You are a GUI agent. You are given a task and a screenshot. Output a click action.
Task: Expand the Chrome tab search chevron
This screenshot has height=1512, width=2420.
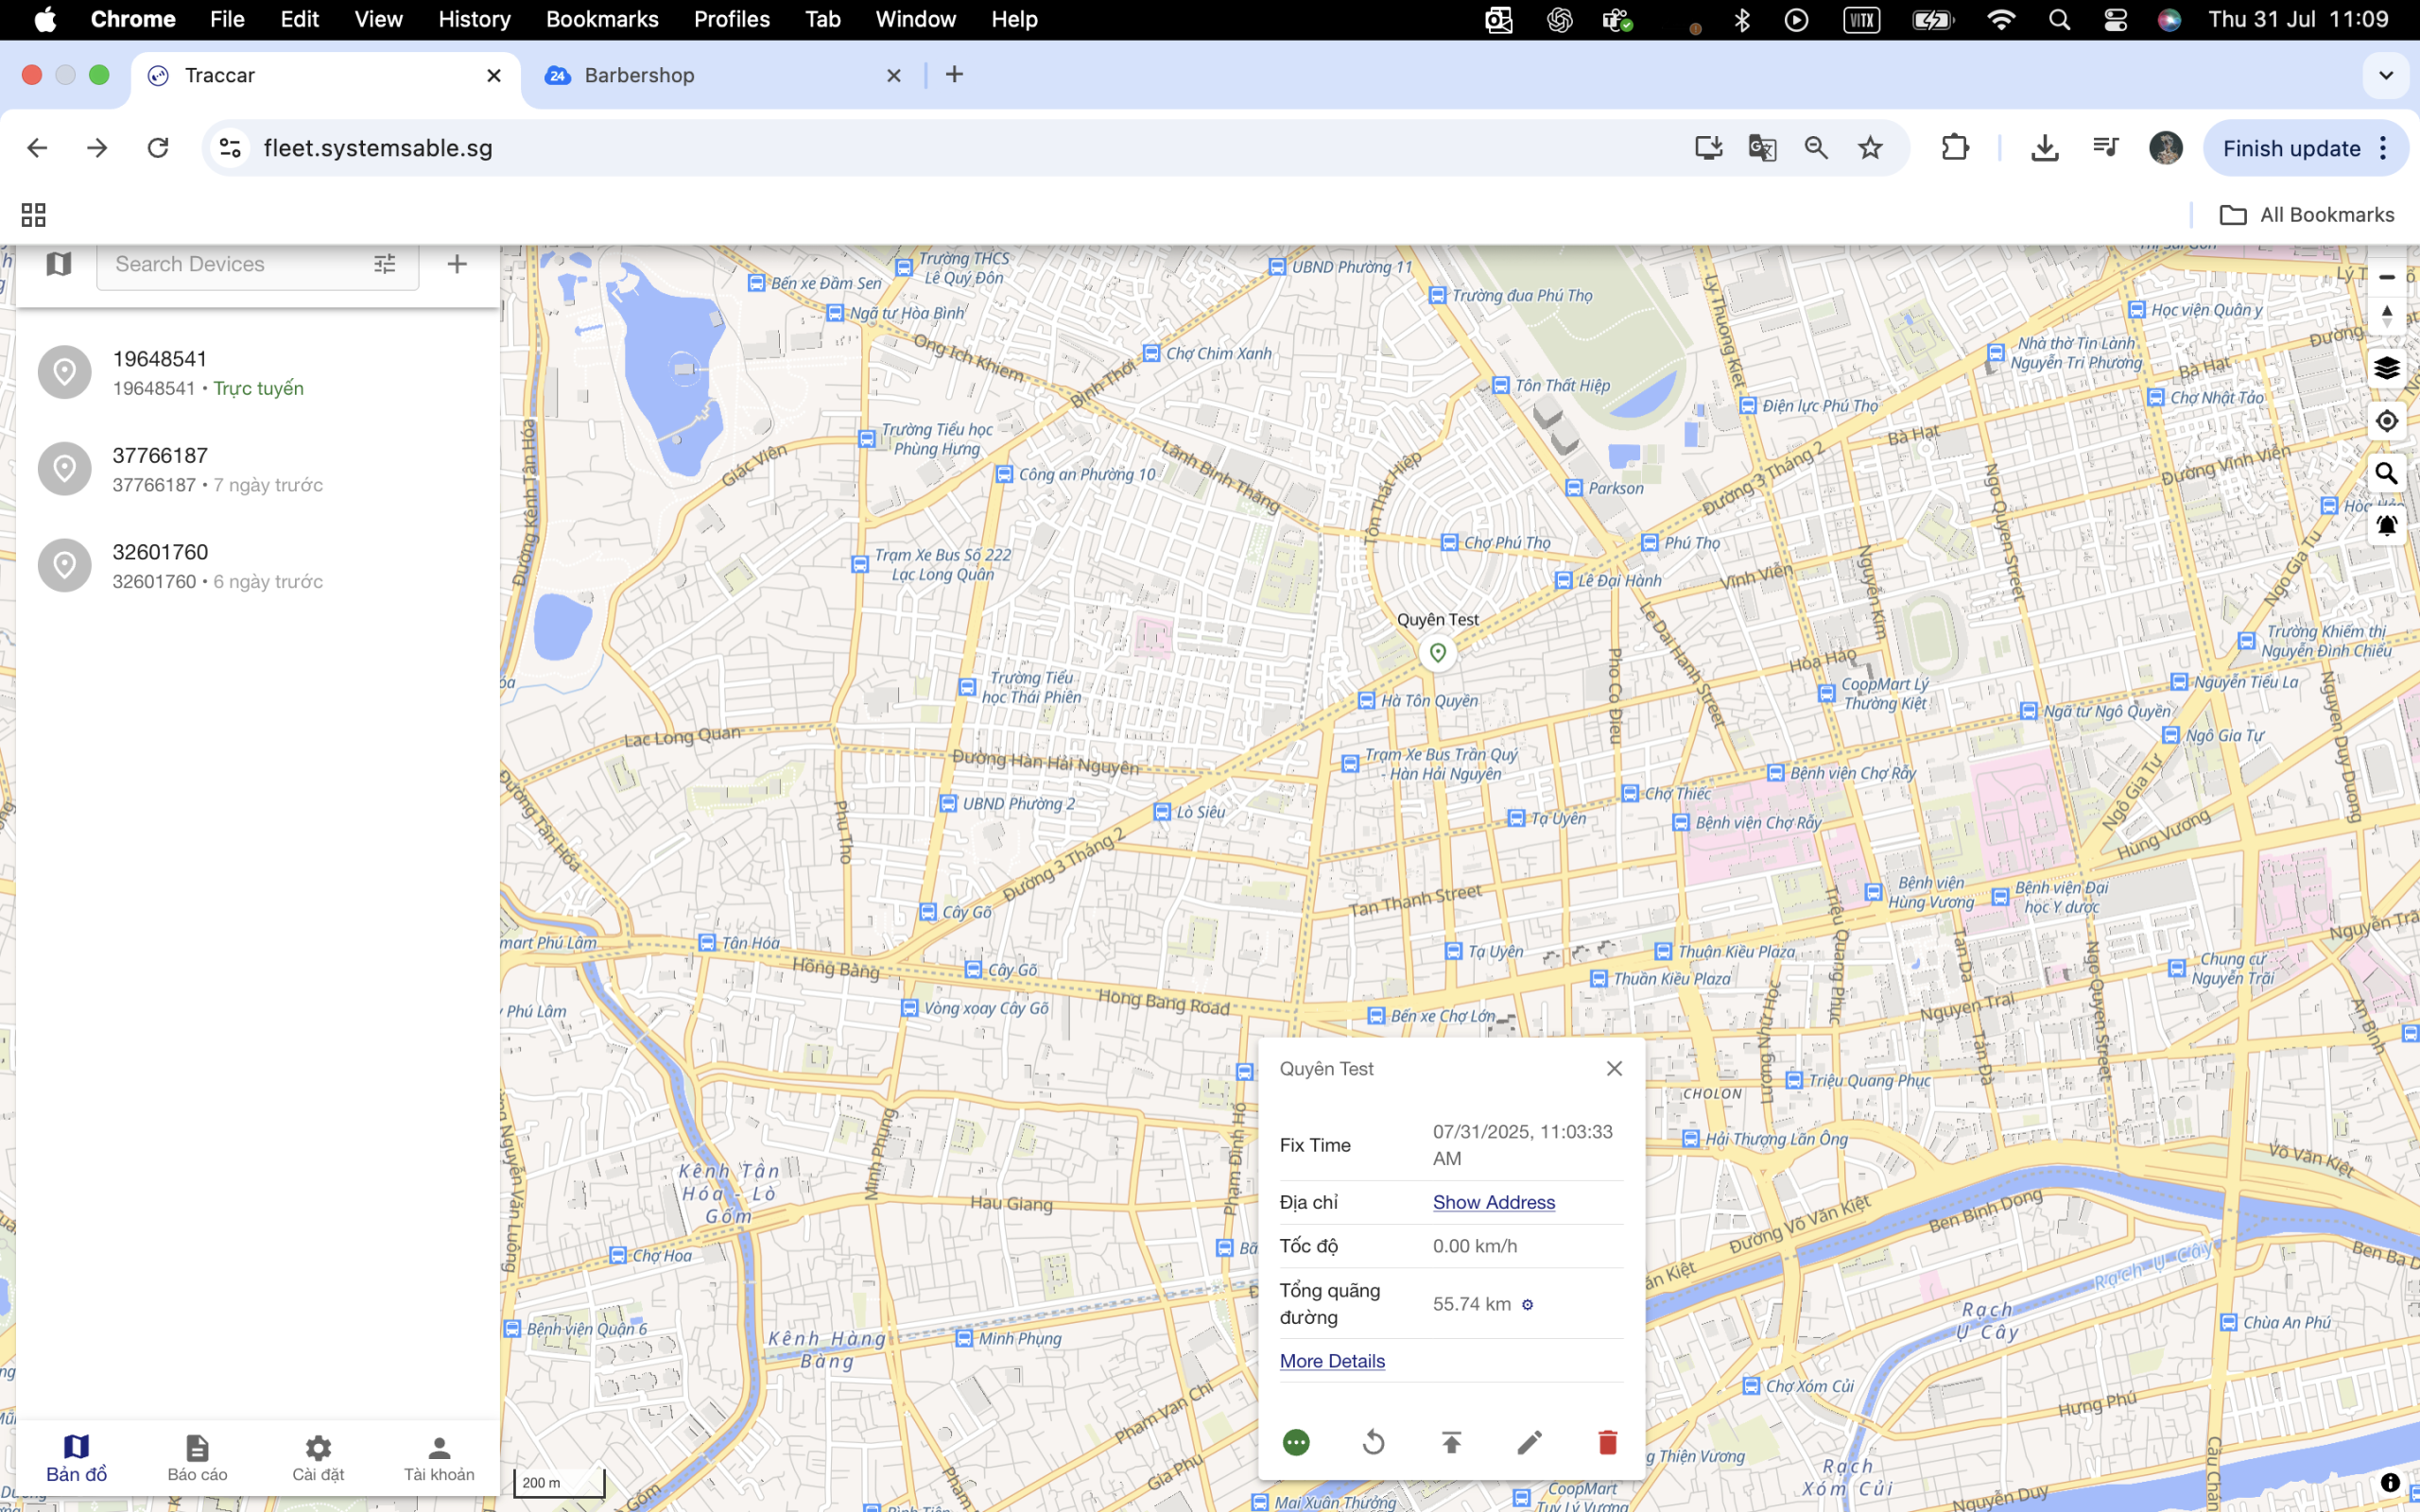click(x=2385, y=75)
